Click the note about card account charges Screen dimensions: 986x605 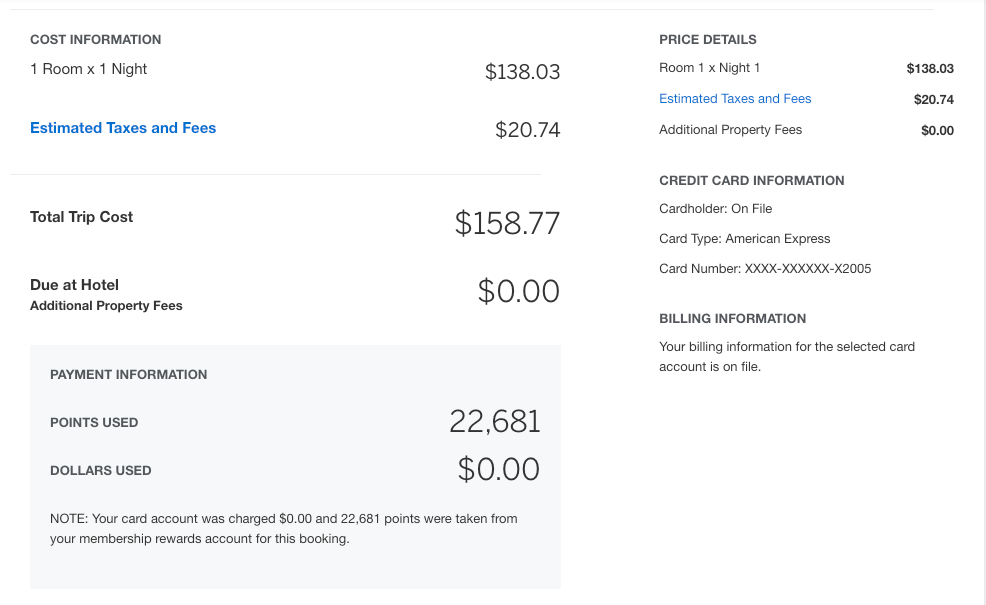click(x=283, y=528)
